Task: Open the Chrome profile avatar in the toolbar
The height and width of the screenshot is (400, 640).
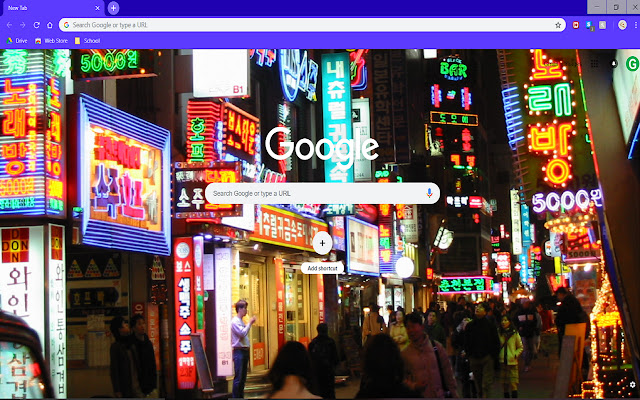Action: pos(622,25)
